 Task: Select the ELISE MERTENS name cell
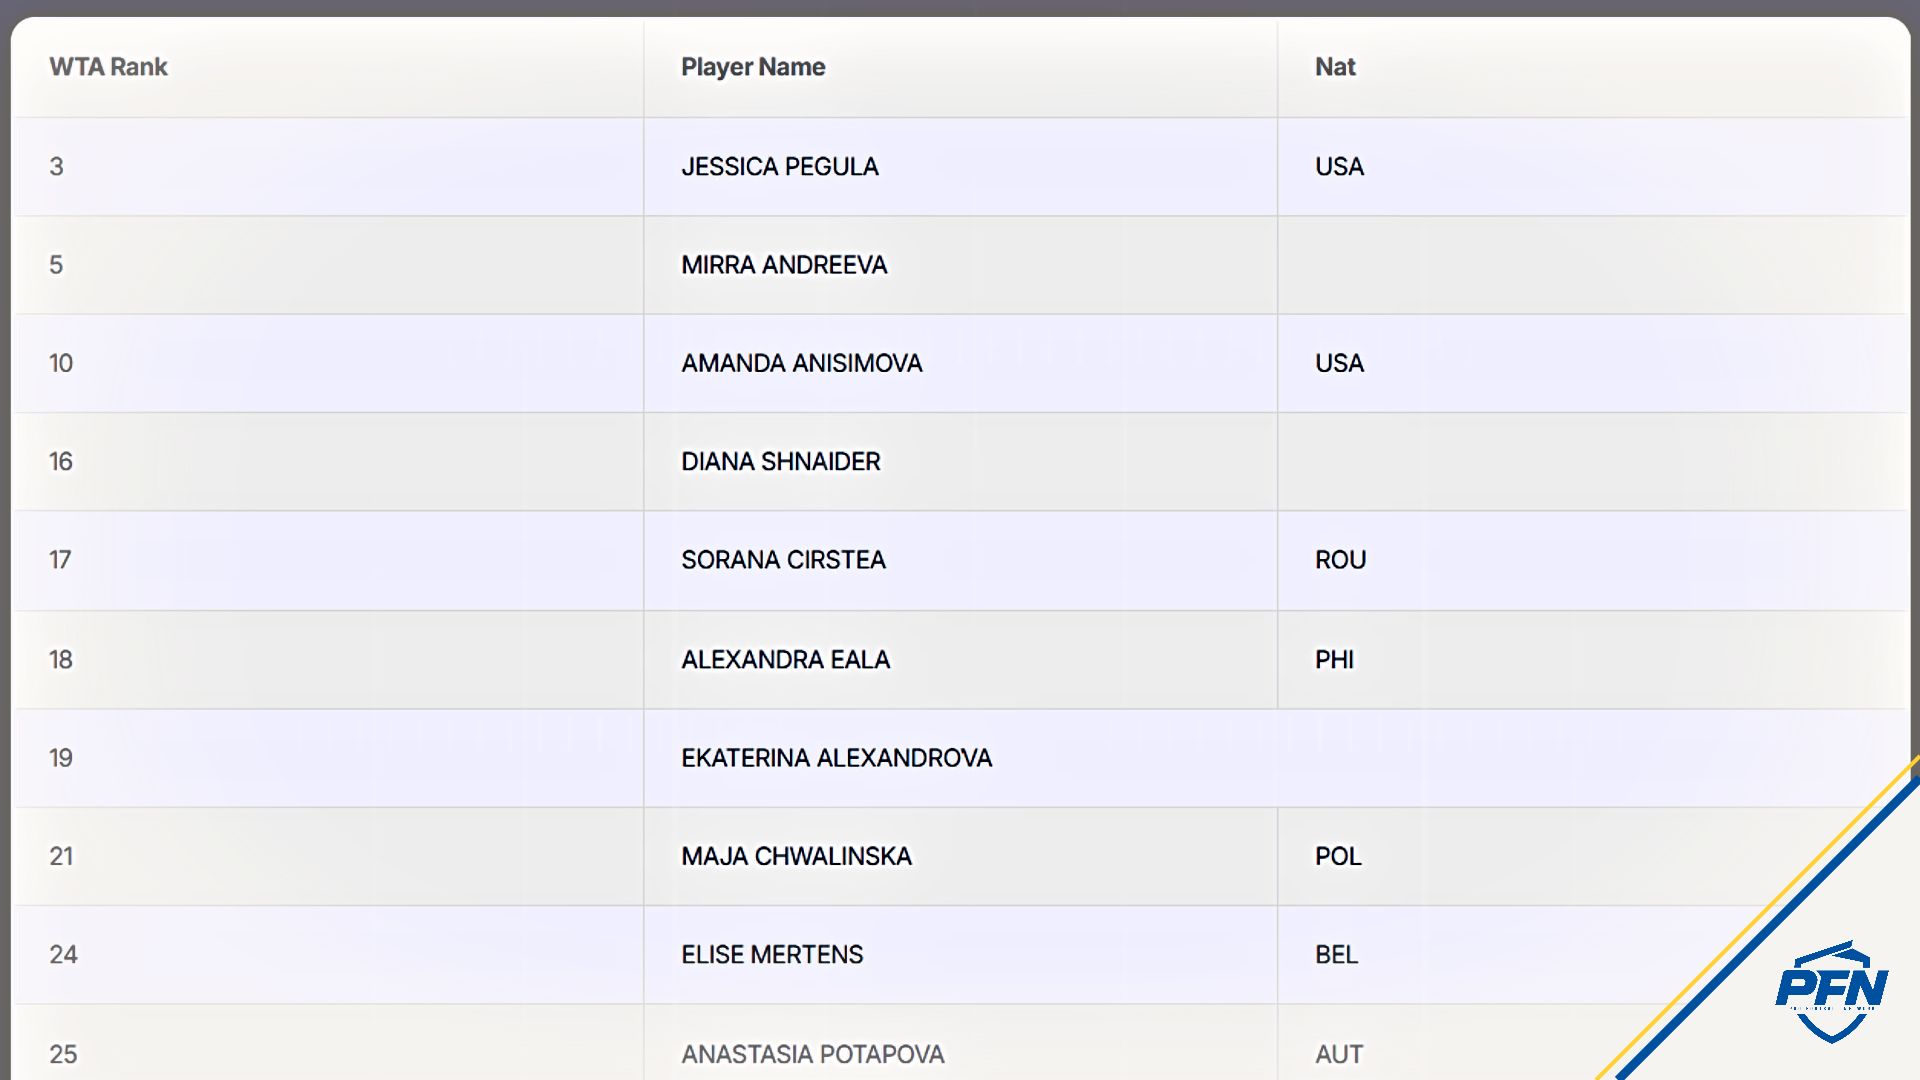[x=772, y=955]
